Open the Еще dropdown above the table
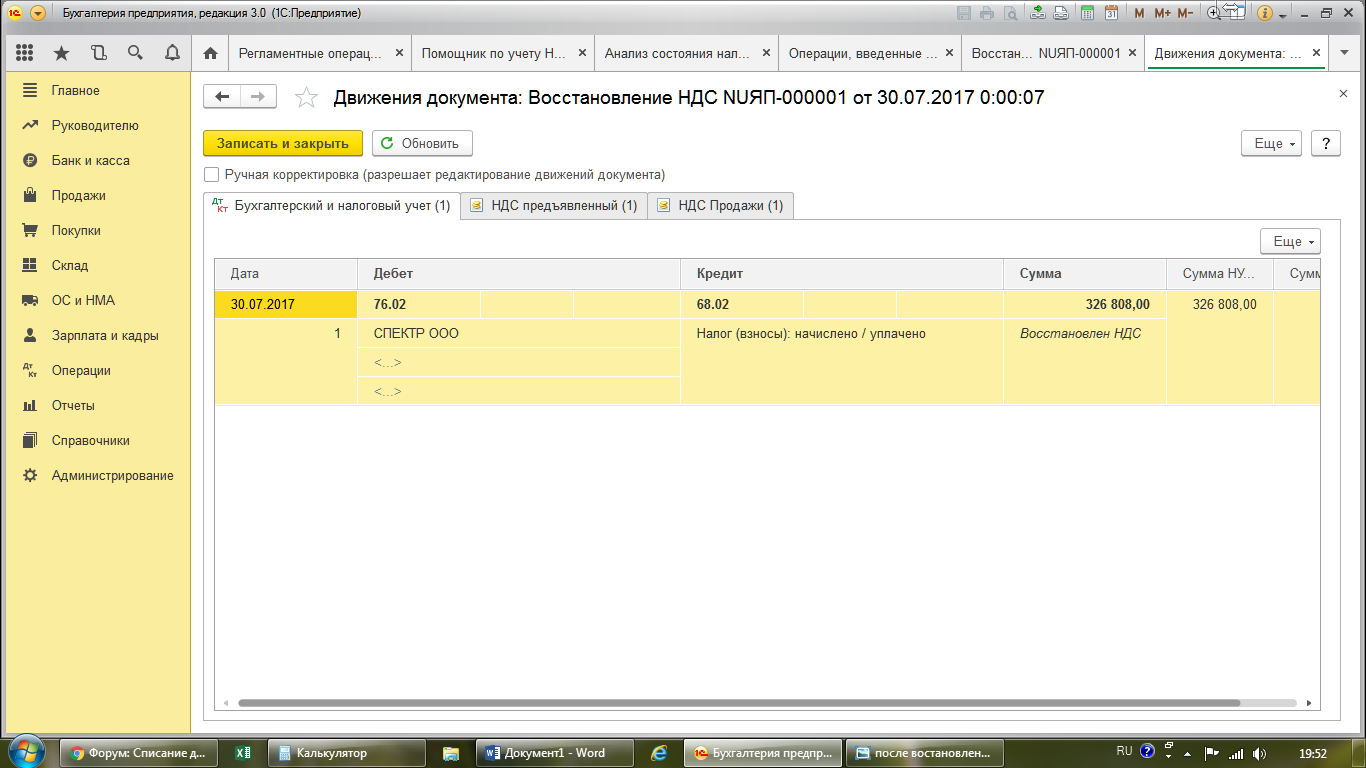 [1290, 241]
